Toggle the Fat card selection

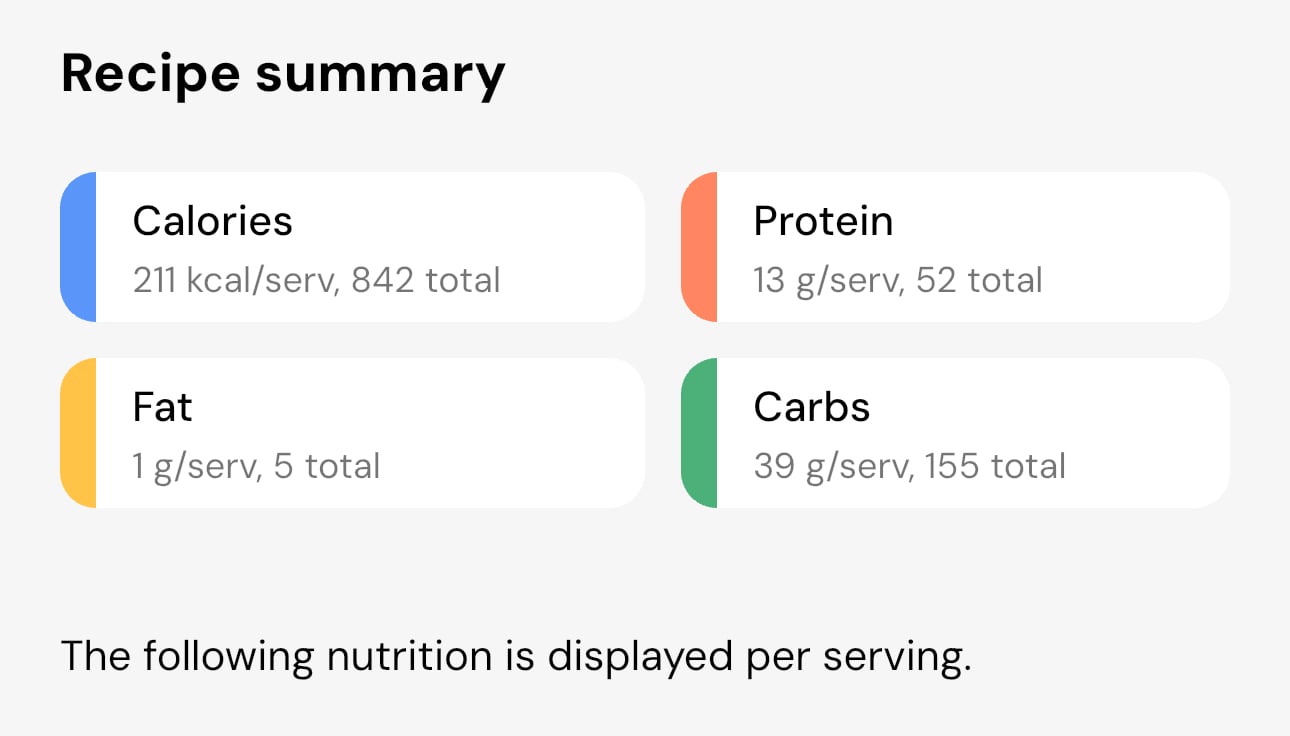[x=370, y=432]
